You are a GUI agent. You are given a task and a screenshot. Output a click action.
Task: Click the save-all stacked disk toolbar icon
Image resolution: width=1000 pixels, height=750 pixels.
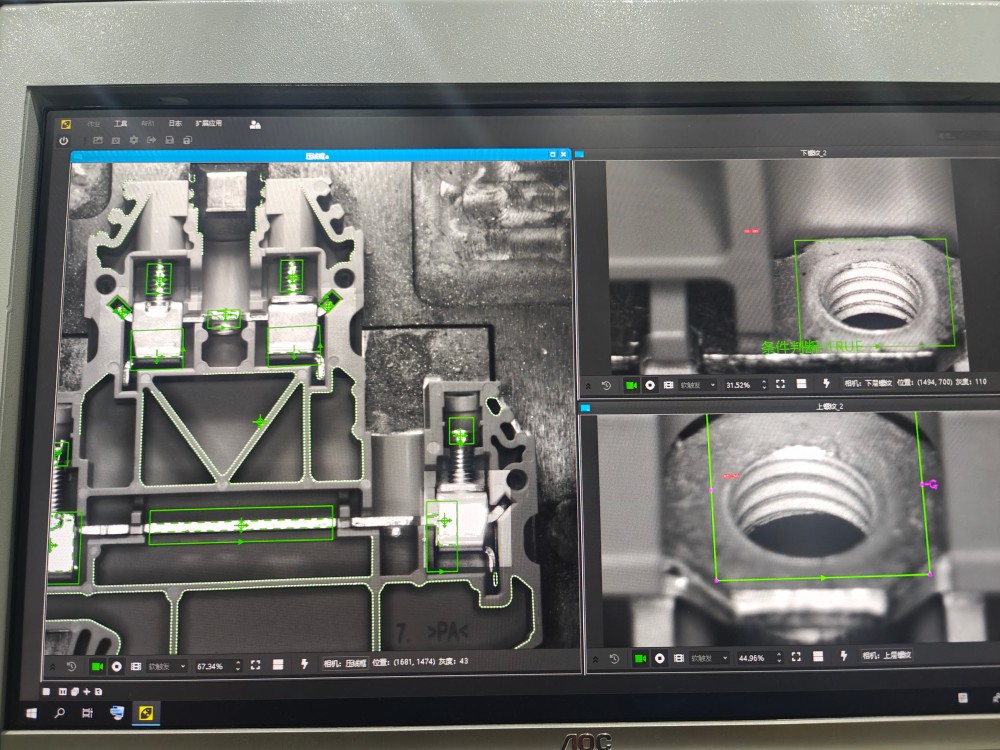point(188,140)
